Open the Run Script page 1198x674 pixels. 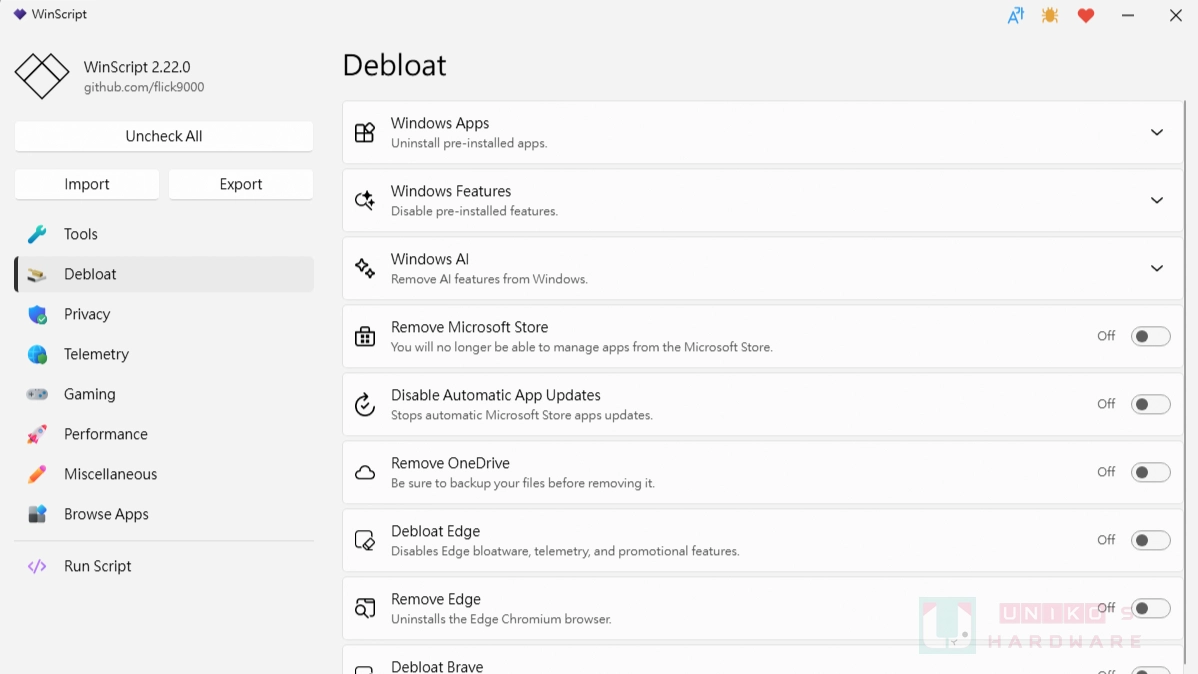[x=164, y=566]
